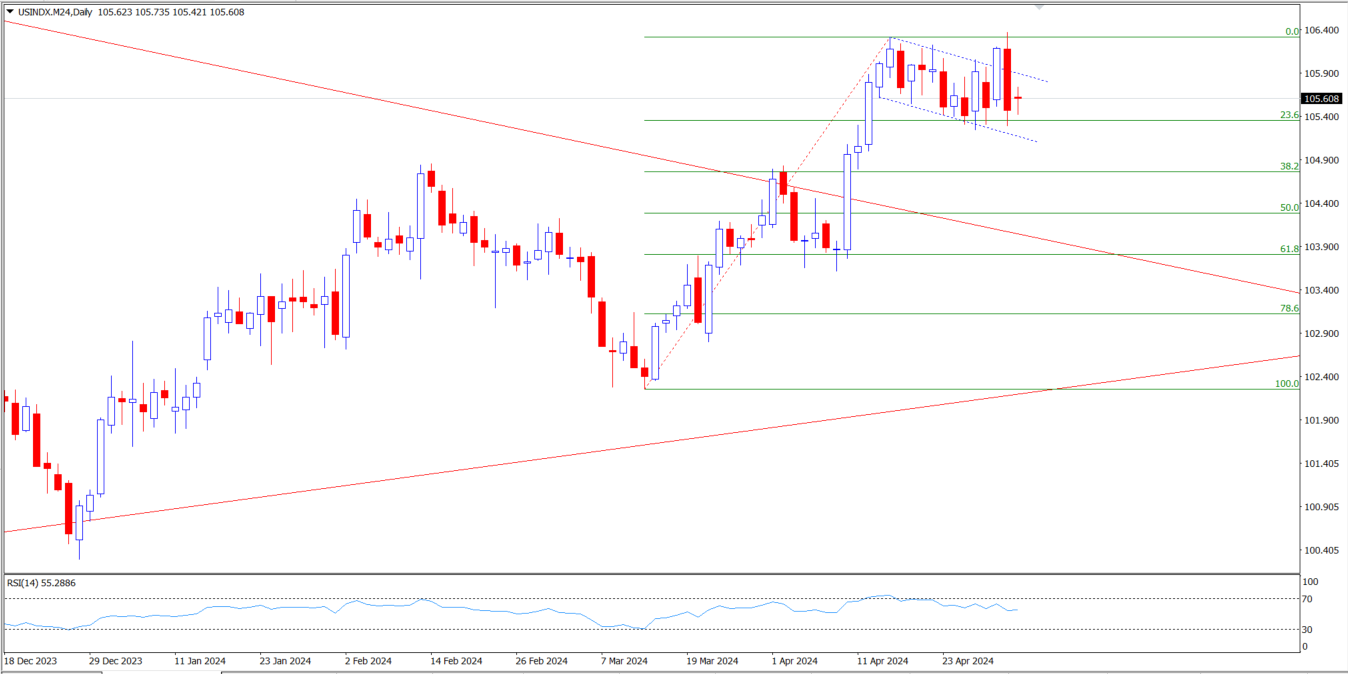
Task: Click the 104.400 price scale value
Action: tap(1322, 204)
